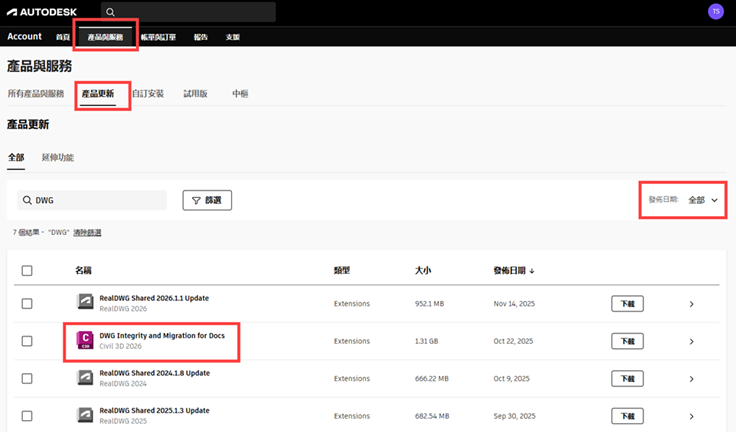The height and width of the screenshot is (432, 736).
Task: Switch to 產品更新 tab
Action: (98, 93)
